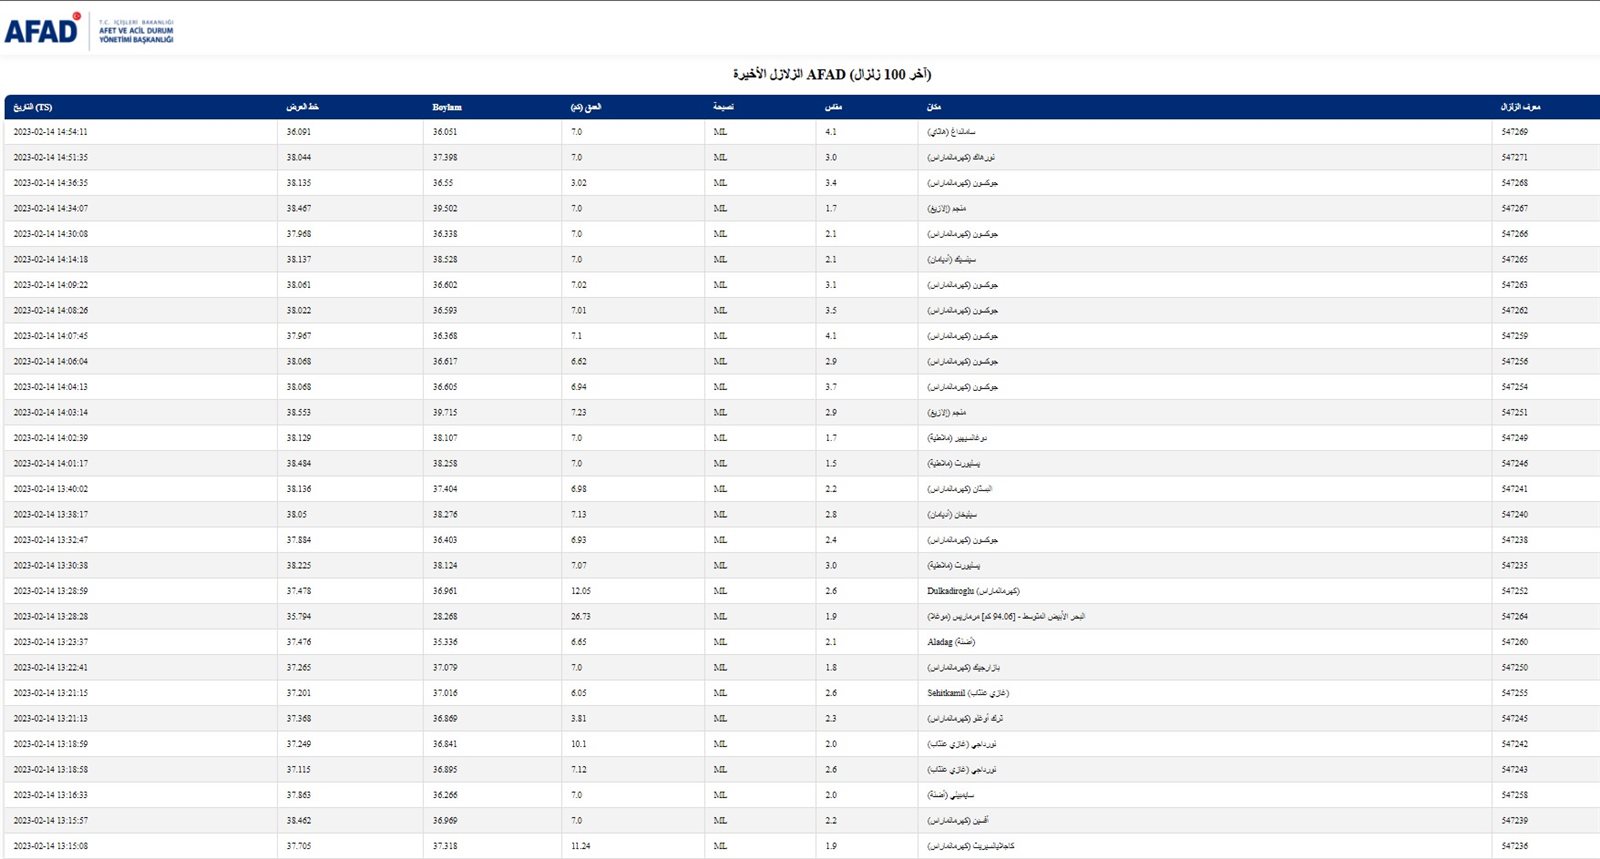Image resolution: width=1600 pixels, height=859 pixels.
Task: Click the 2023-02-14 14:07:45 date cell
Action: tap(51, 336)
